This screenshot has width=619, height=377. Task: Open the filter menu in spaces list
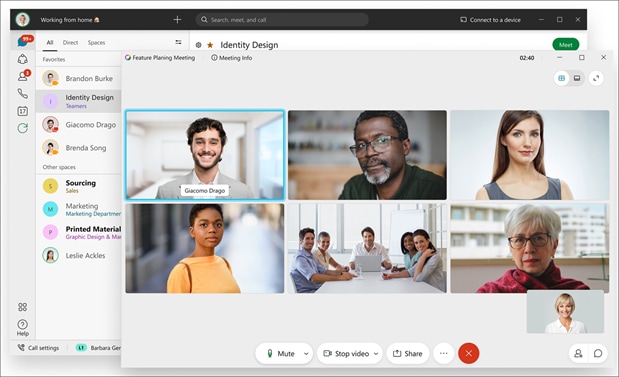[x=178, y=42]
